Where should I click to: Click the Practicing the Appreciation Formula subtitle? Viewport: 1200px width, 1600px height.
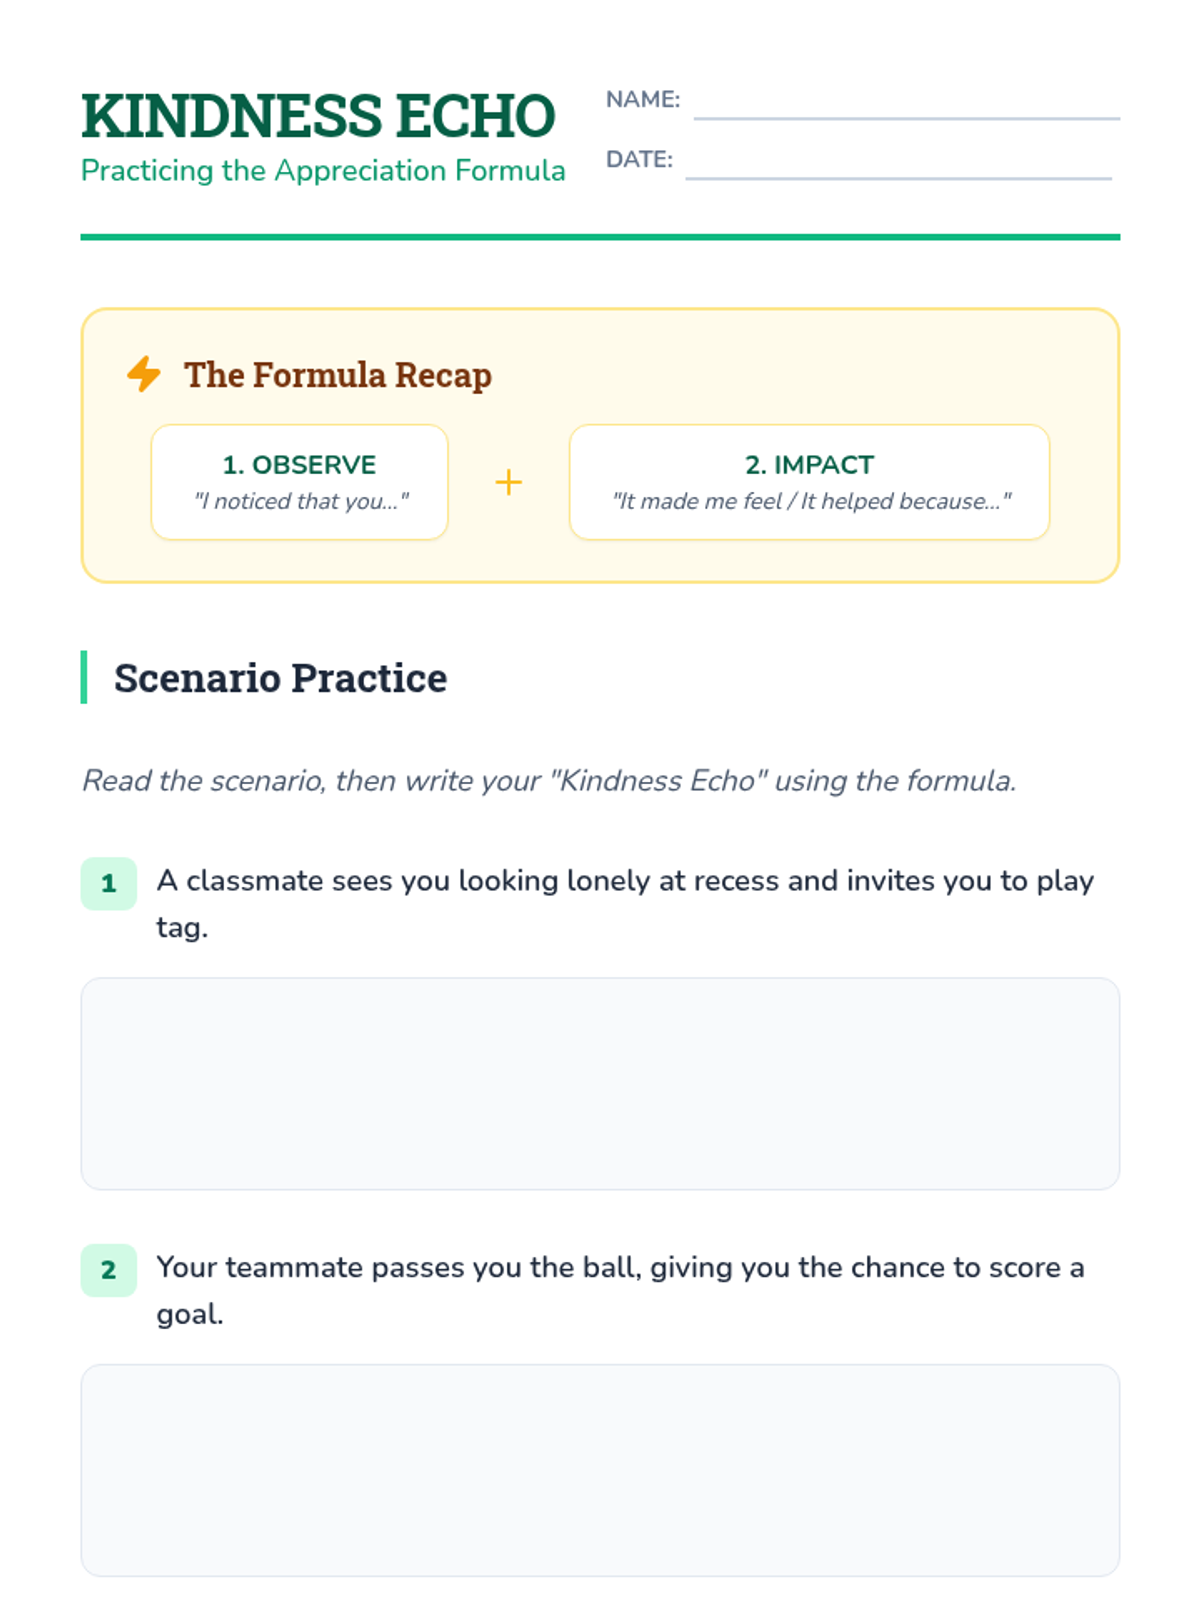[x=323, y=171]
